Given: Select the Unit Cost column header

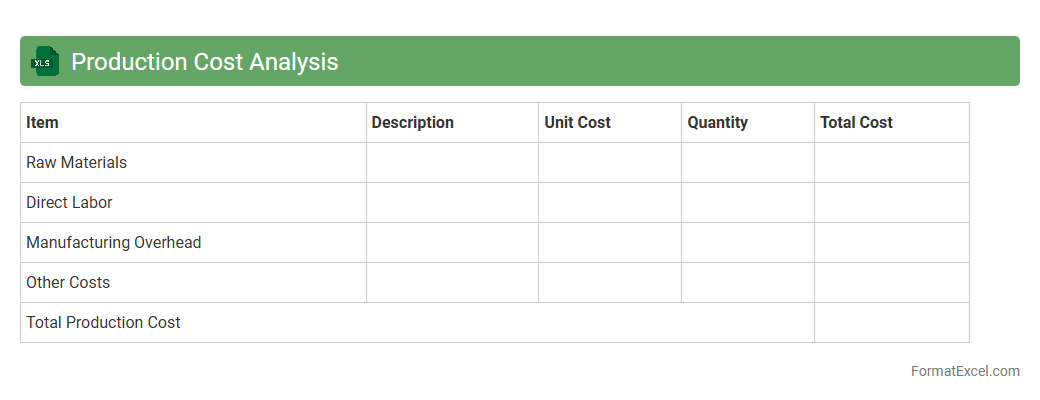Looking at the screenshot, I should coord(577,122).
